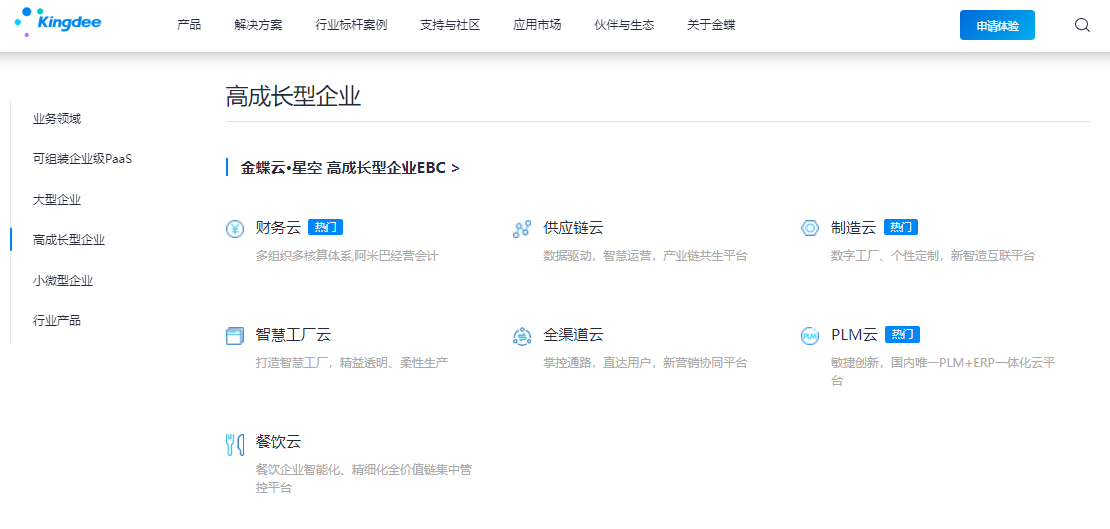The image size is (1110, 529).
Task: Select 小微型企业 in the sidebar
Action: tap(63, 280)
